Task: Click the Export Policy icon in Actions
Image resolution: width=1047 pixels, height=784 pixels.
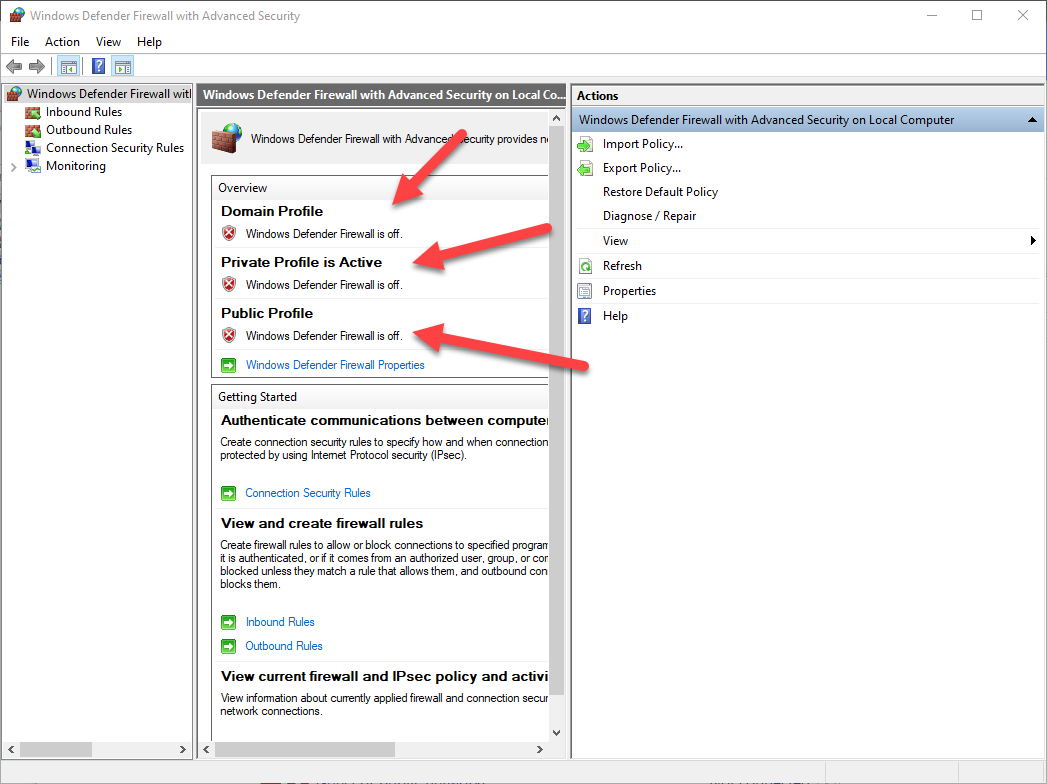Action: [585, 169]
